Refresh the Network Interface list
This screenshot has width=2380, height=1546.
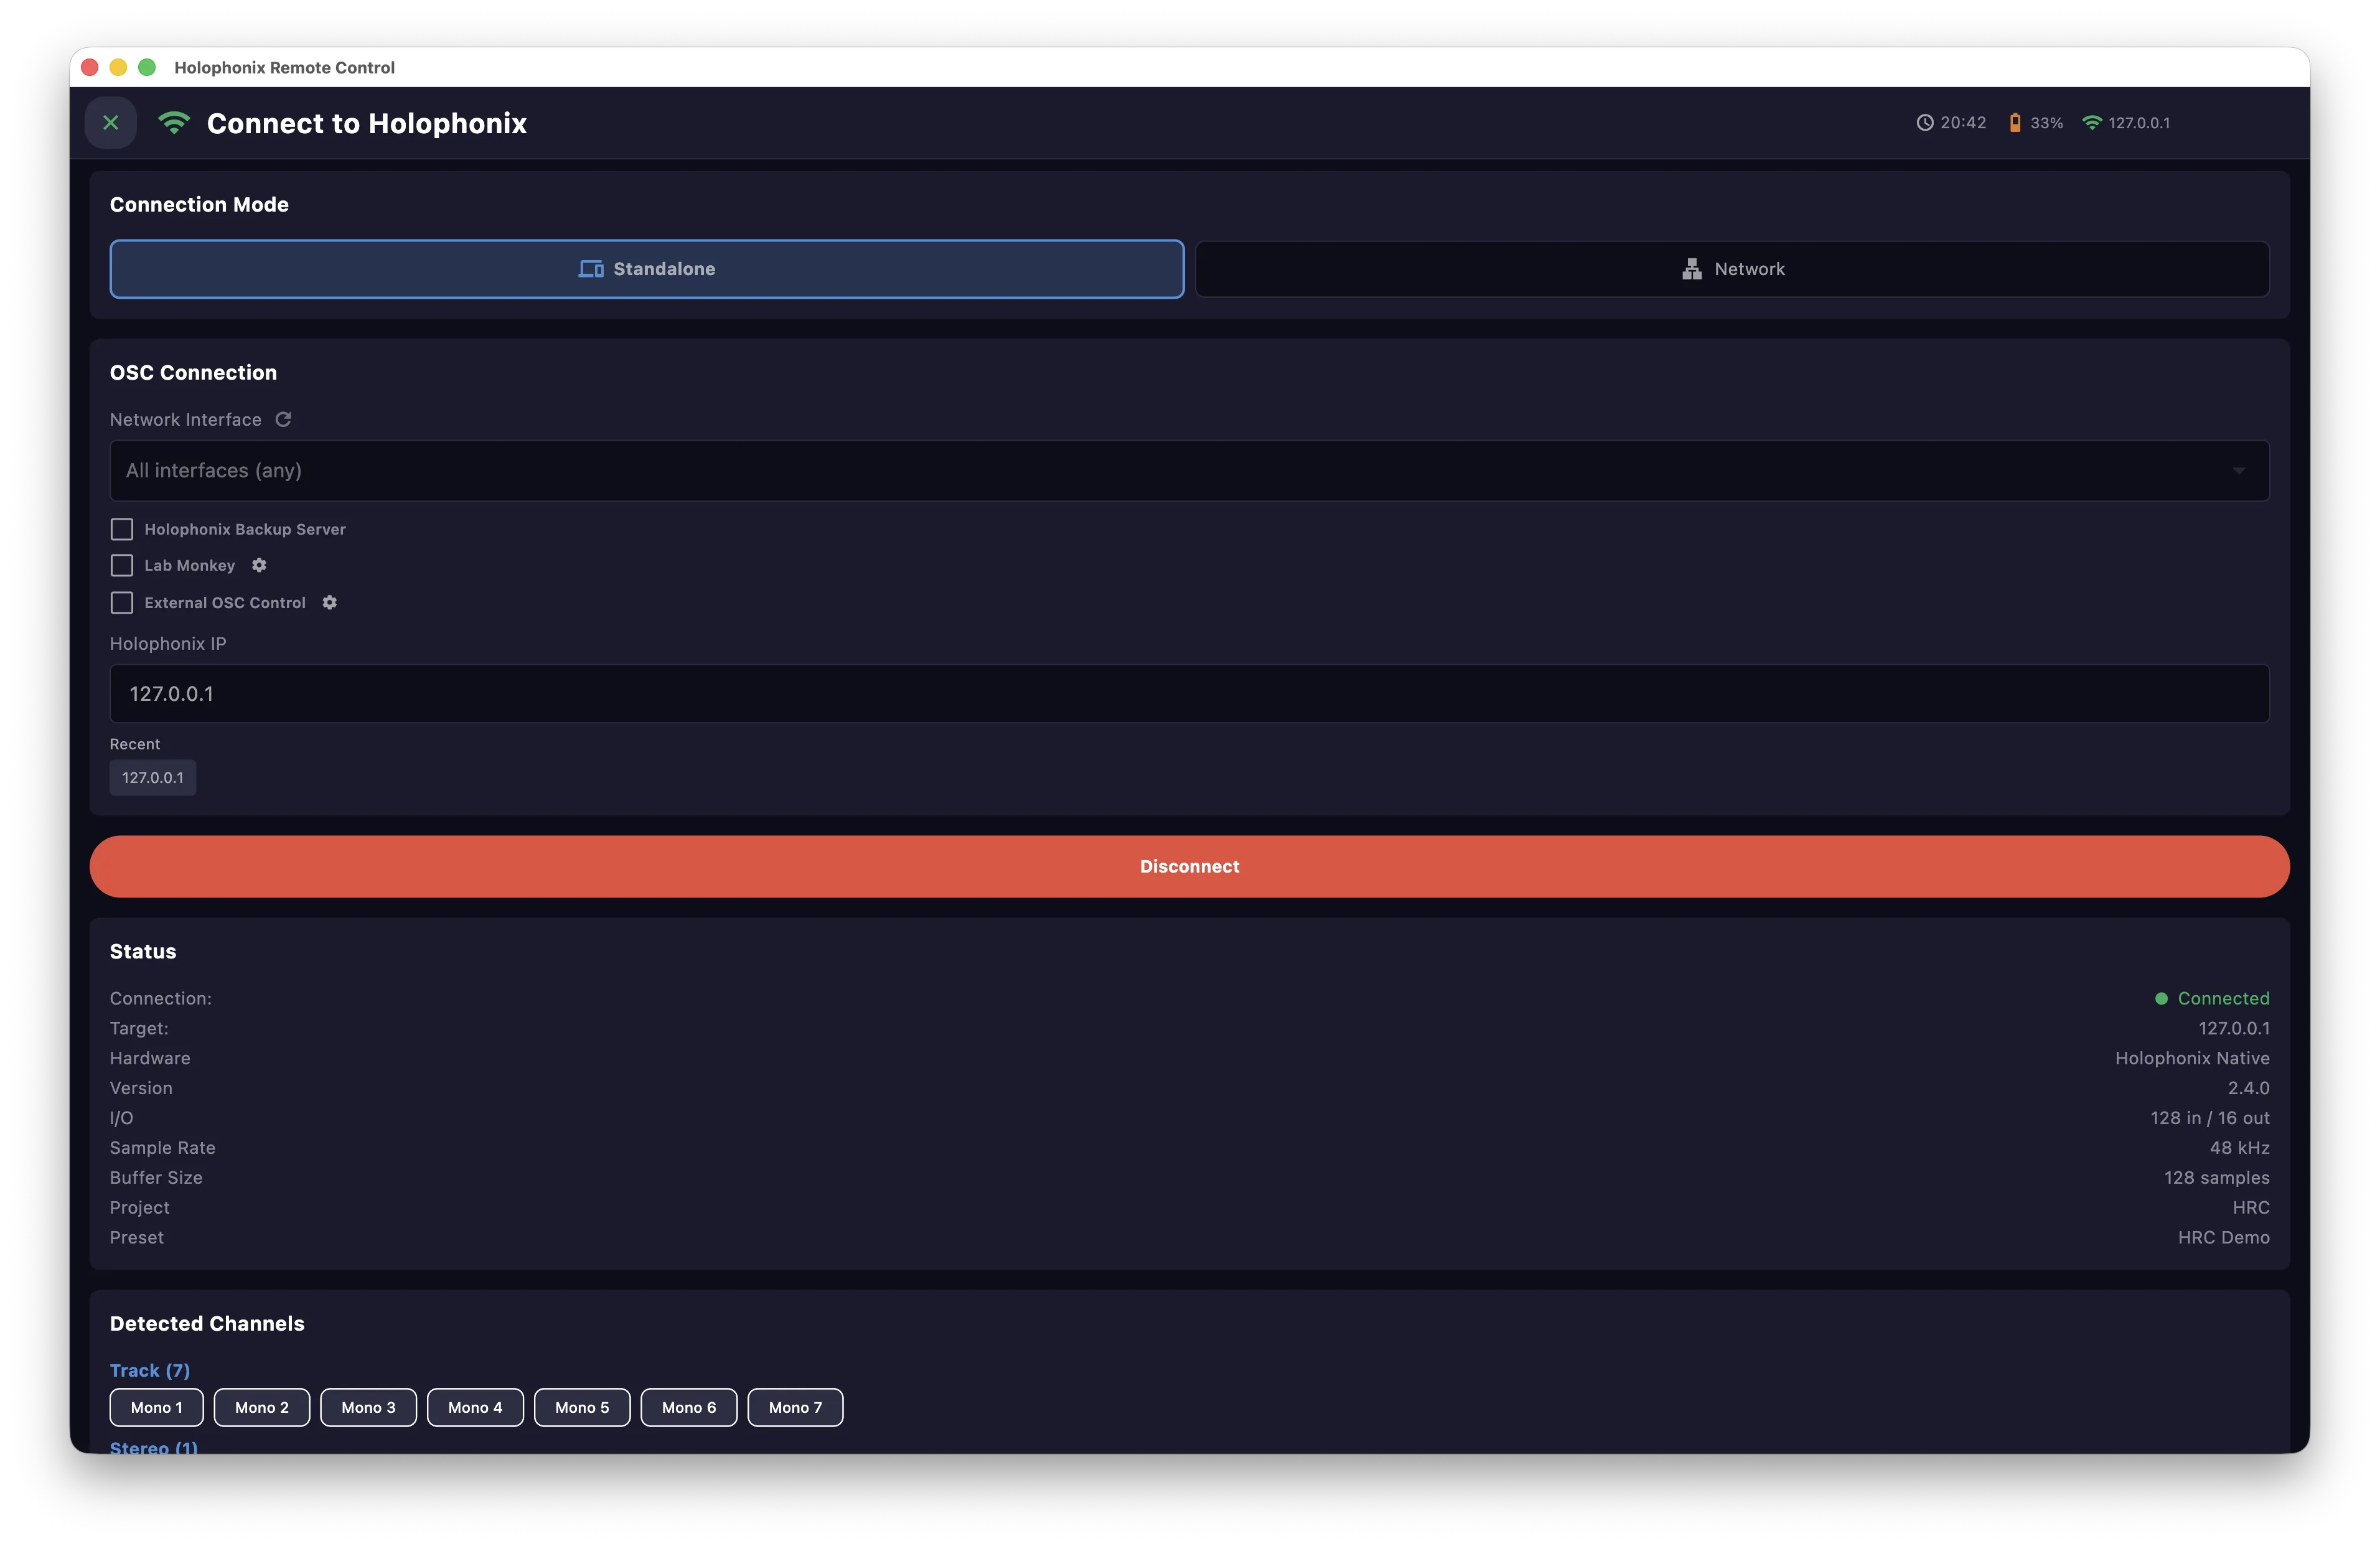coord(283,419)
